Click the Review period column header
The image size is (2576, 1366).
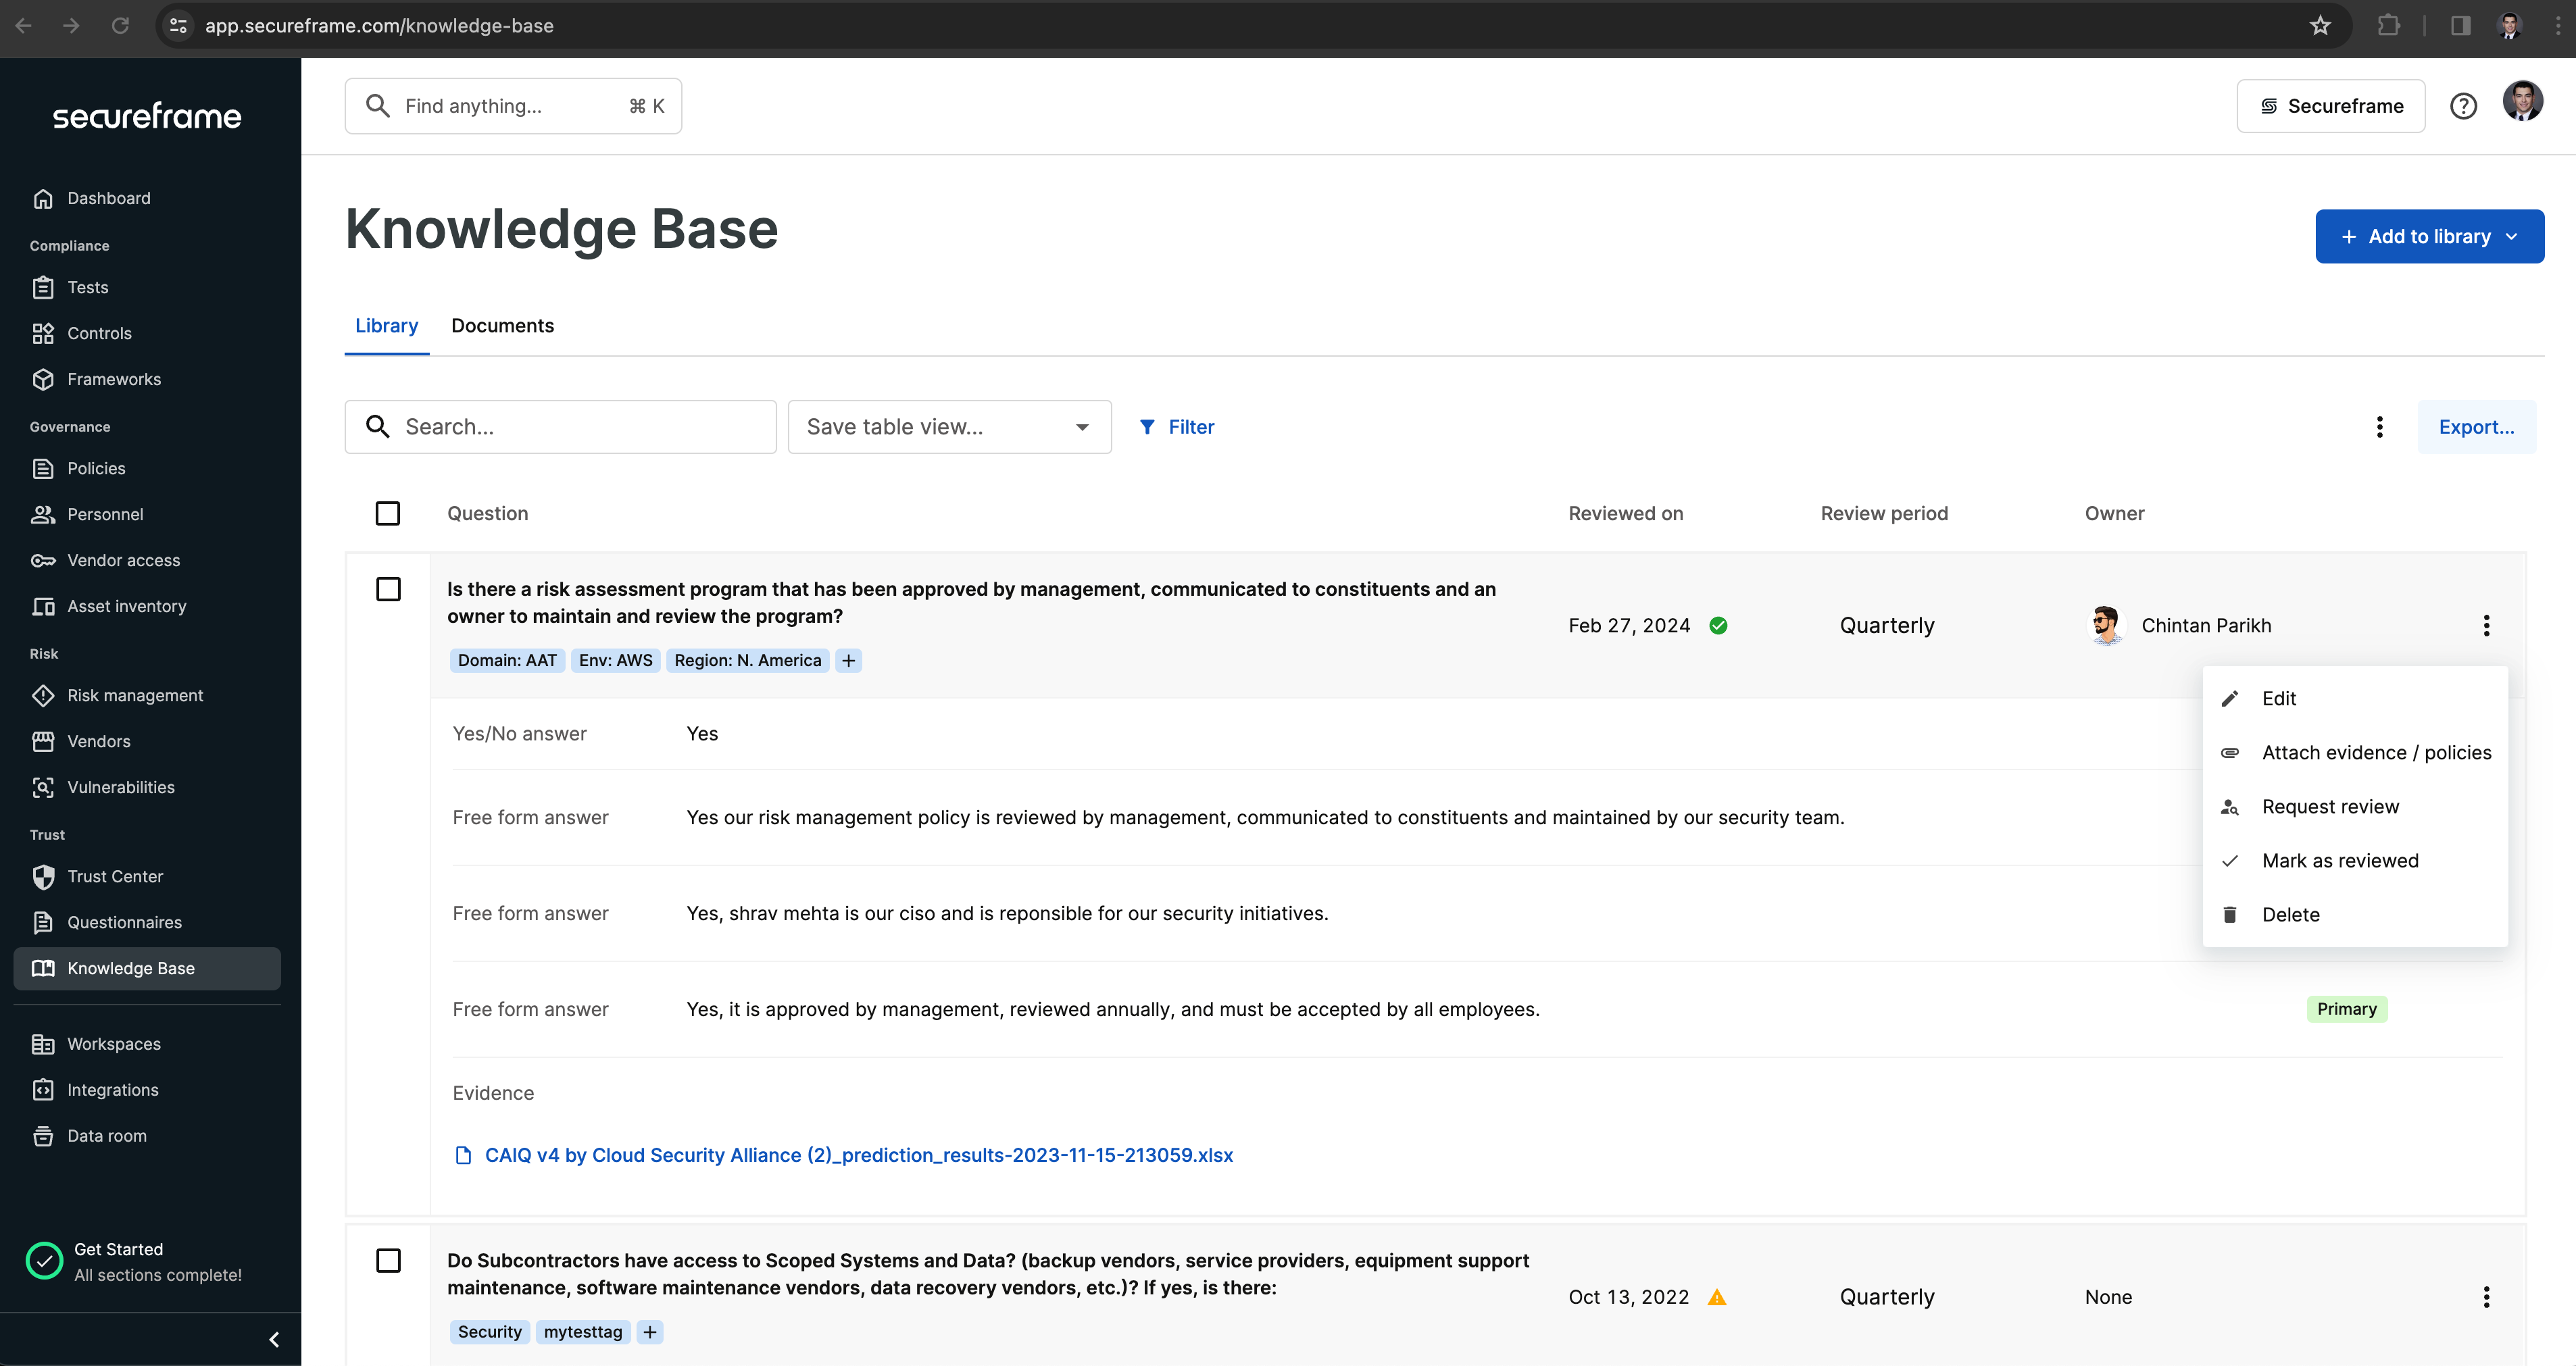1884,513
